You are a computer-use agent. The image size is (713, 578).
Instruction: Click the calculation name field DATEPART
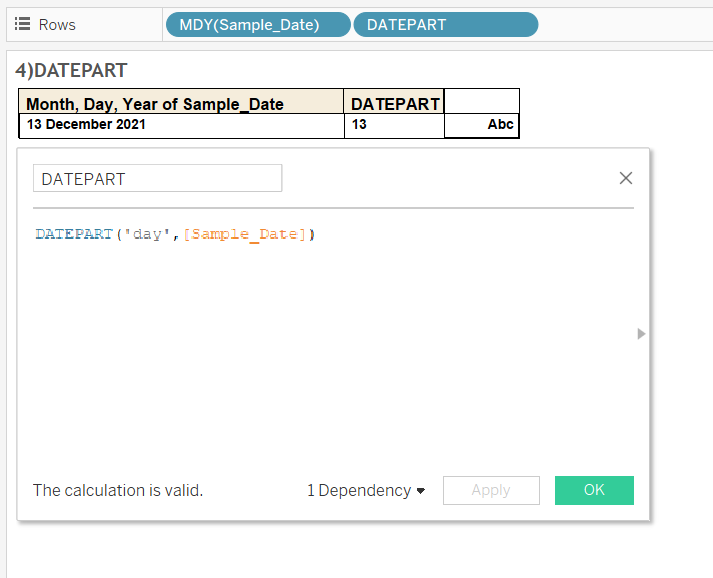point(157,178)
